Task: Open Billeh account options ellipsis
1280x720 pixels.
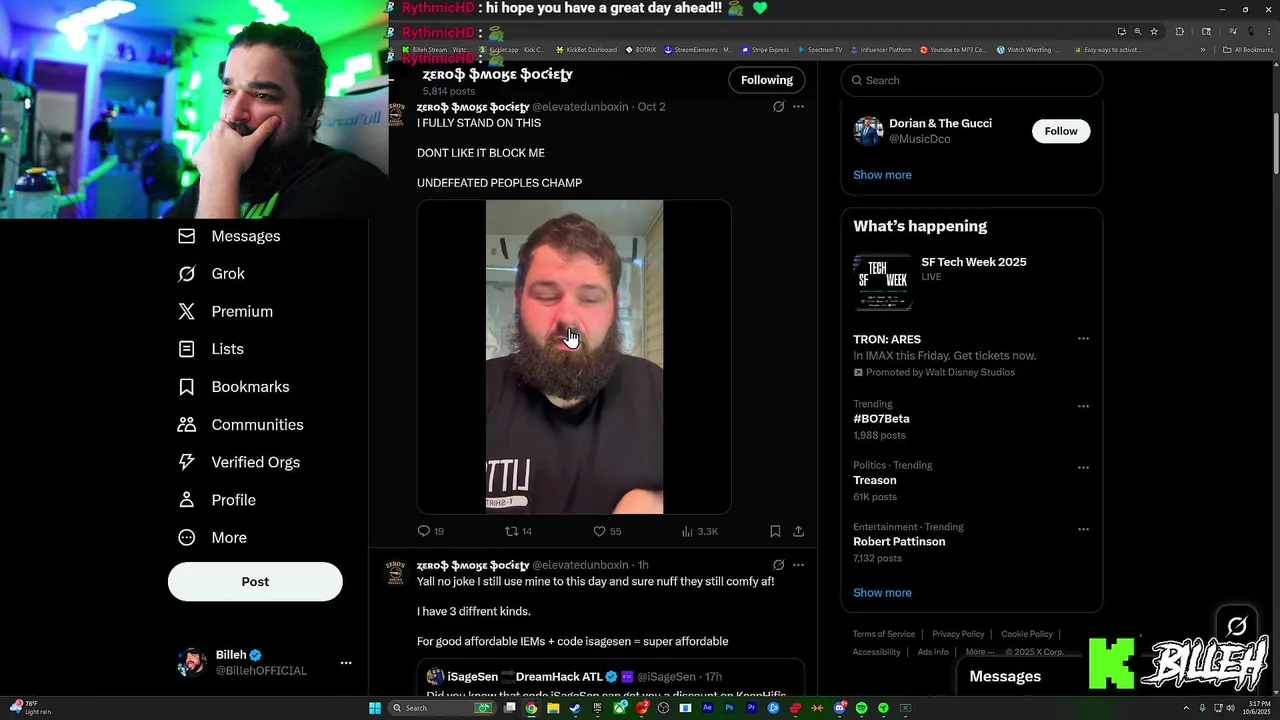Action: point(346,663)
